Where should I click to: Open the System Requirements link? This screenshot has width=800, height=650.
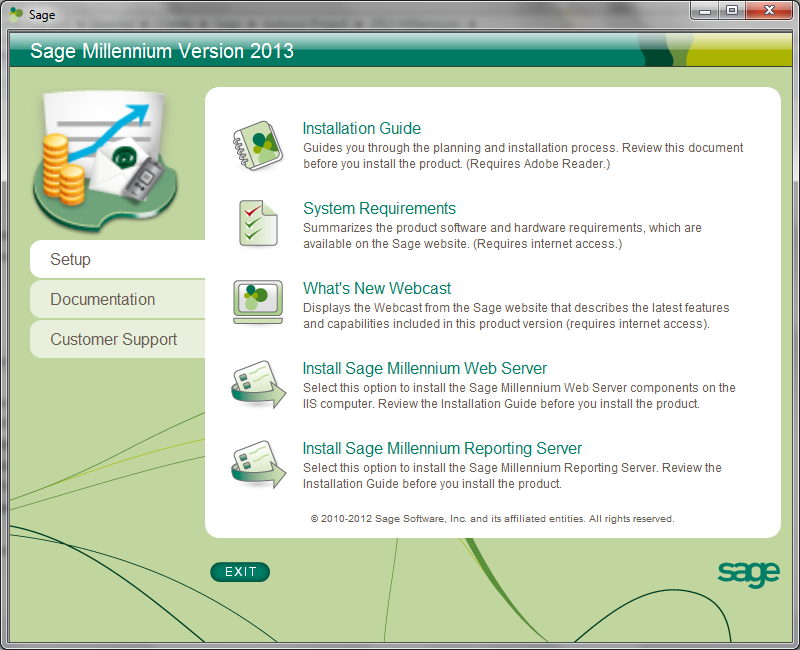379,208
